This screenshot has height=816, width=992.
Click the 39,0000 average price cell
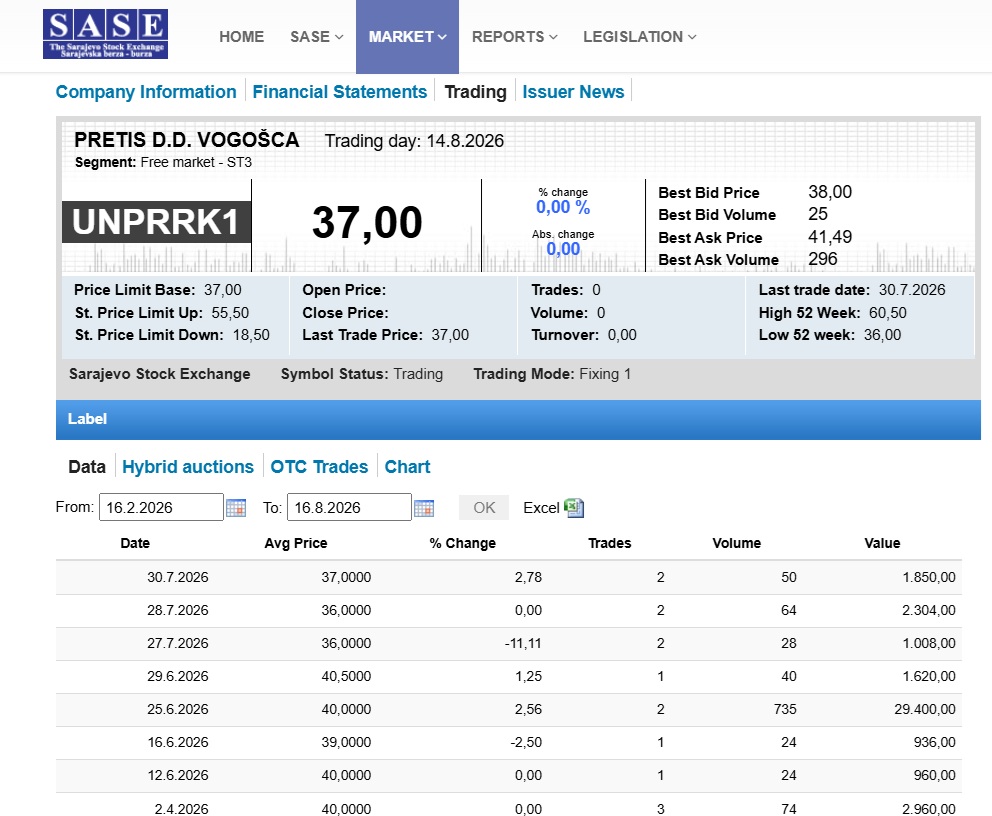[346, 742]
